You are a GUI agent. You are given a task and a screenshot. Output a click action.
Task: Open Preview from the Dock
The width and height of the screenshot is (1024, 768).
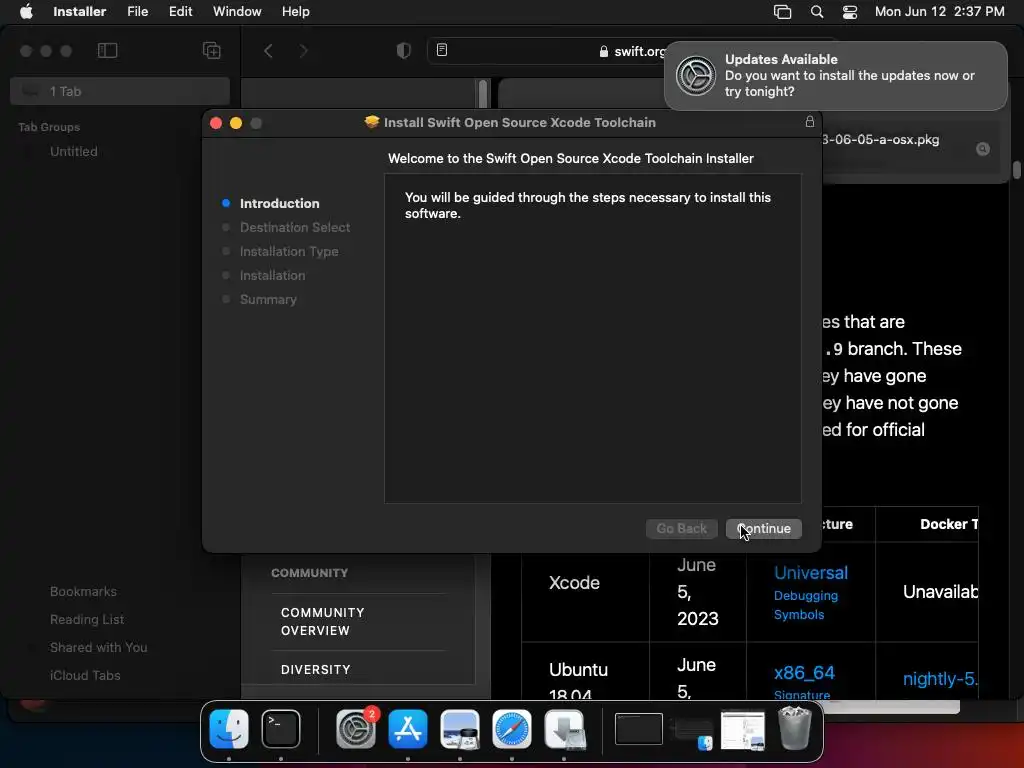click(x=460, y=729)
